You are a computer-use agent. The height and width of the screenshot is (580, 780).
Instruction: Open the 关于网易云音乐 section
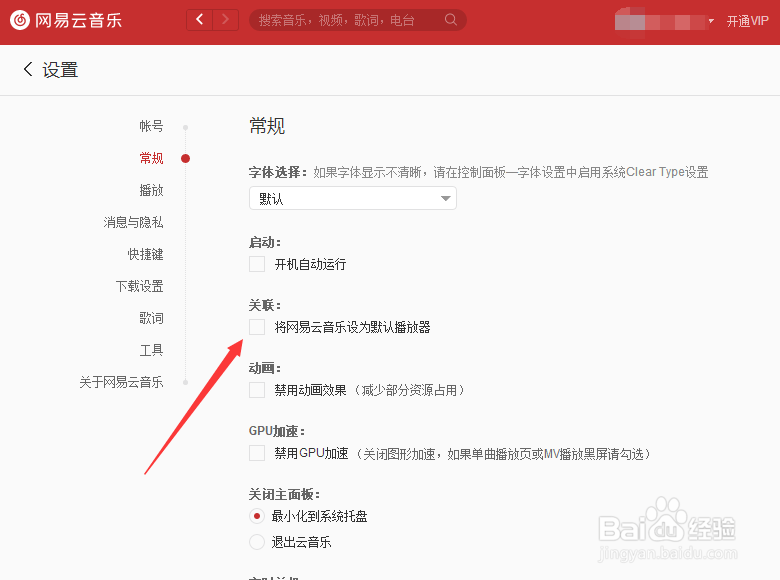pos(121,382)
